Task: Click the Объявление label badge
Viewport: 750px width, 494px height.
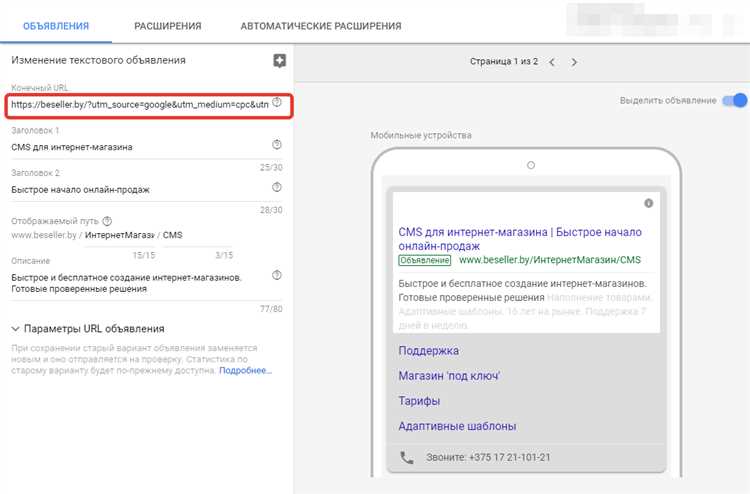Action: tap(425, 260)
